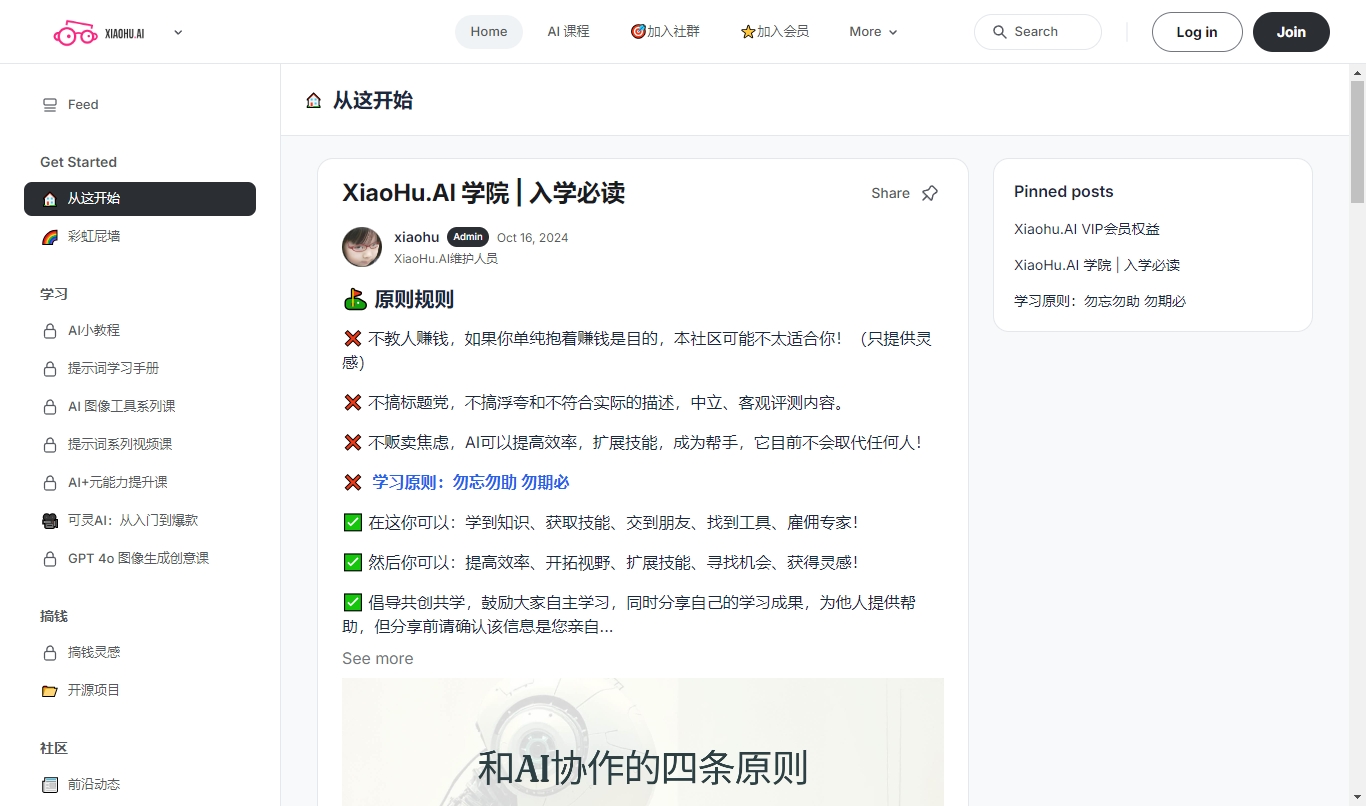Click the lock icon beside 提示词系列视频课
The width and height of the screenshot is (1366, 806).
50,445
